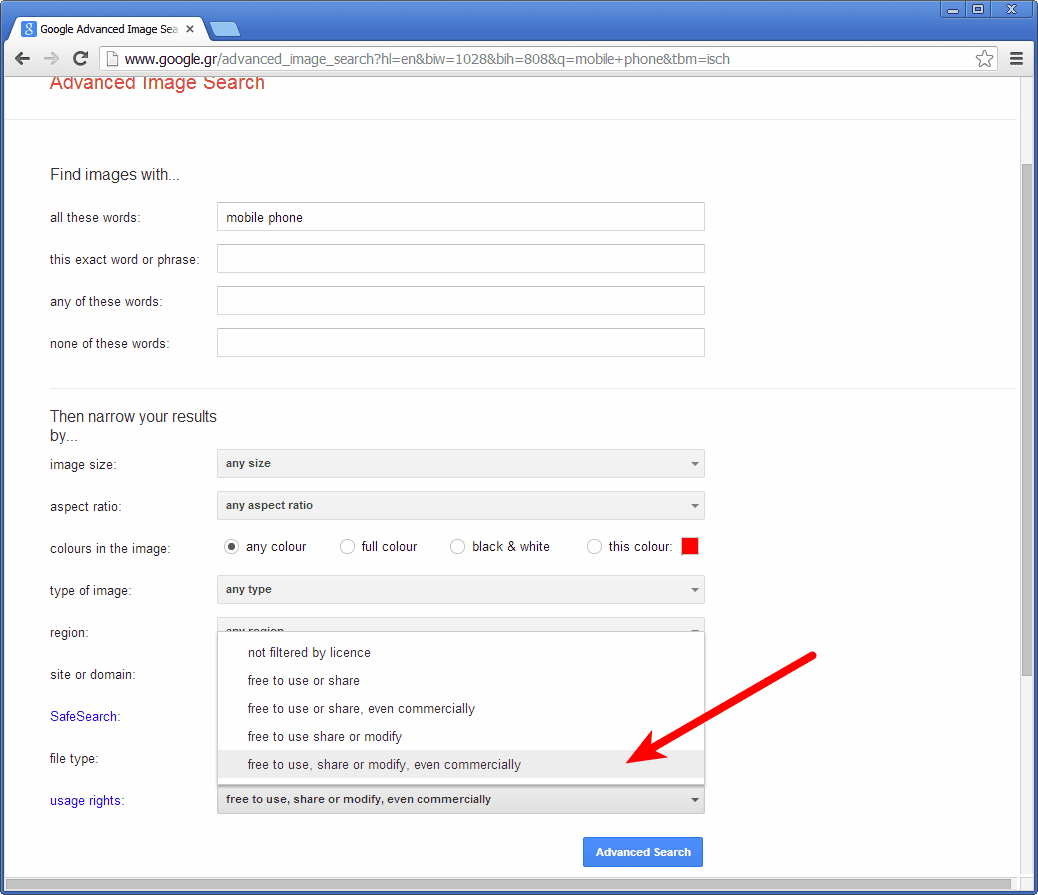Open the SafeSearch link
Image resolution: width=1038 pixels, height=895 pixels.
[x=85, y=716]
